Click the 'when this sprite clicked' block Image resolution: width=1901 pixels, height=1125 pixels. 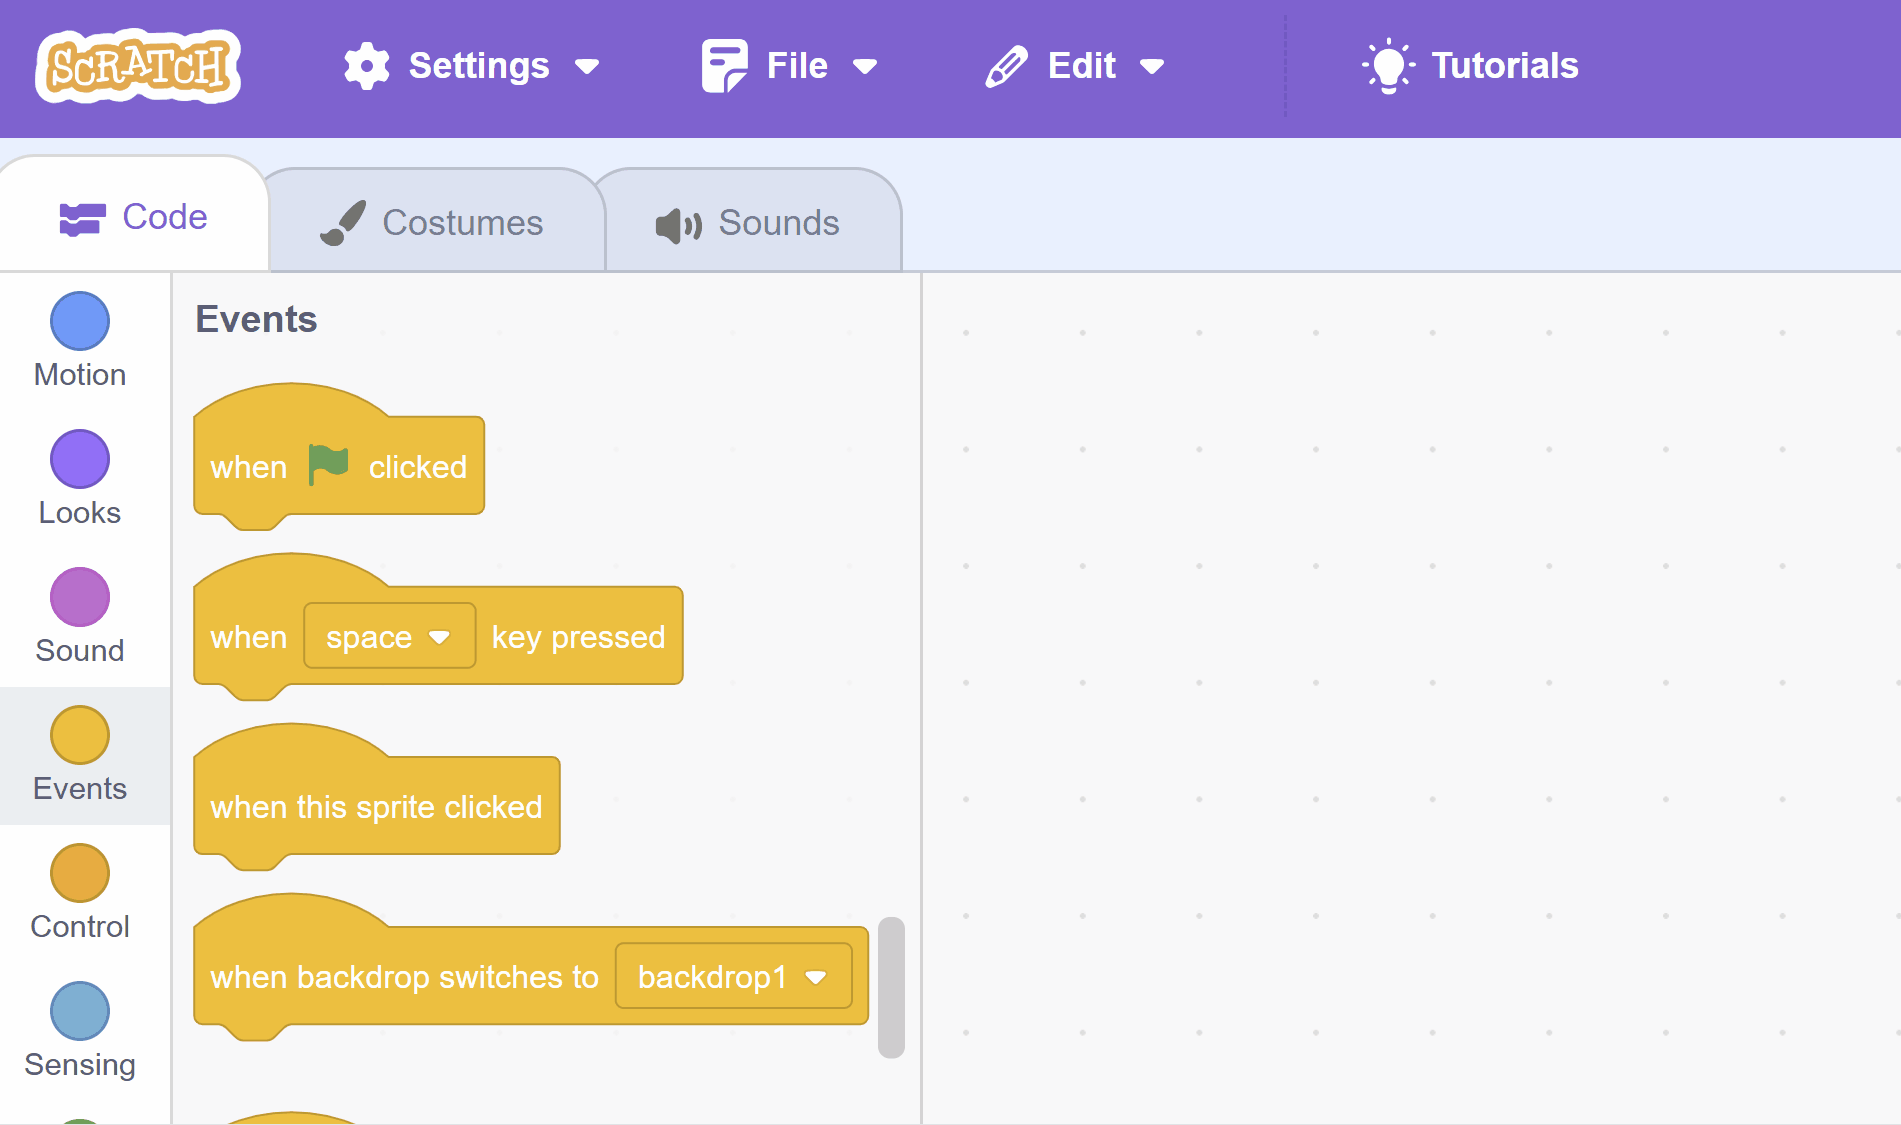click(376, 807)
